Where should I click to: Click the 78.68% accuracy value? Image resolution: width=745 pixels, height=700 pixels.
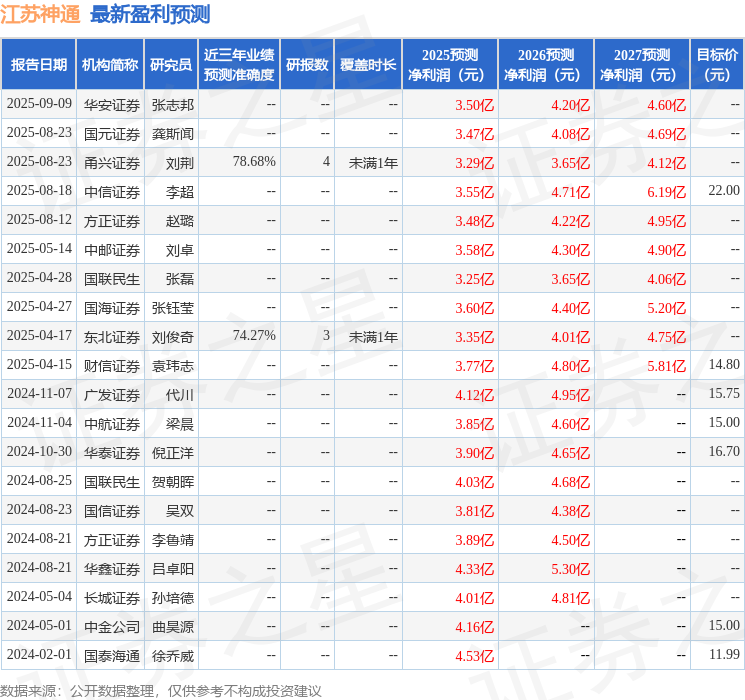254,162
